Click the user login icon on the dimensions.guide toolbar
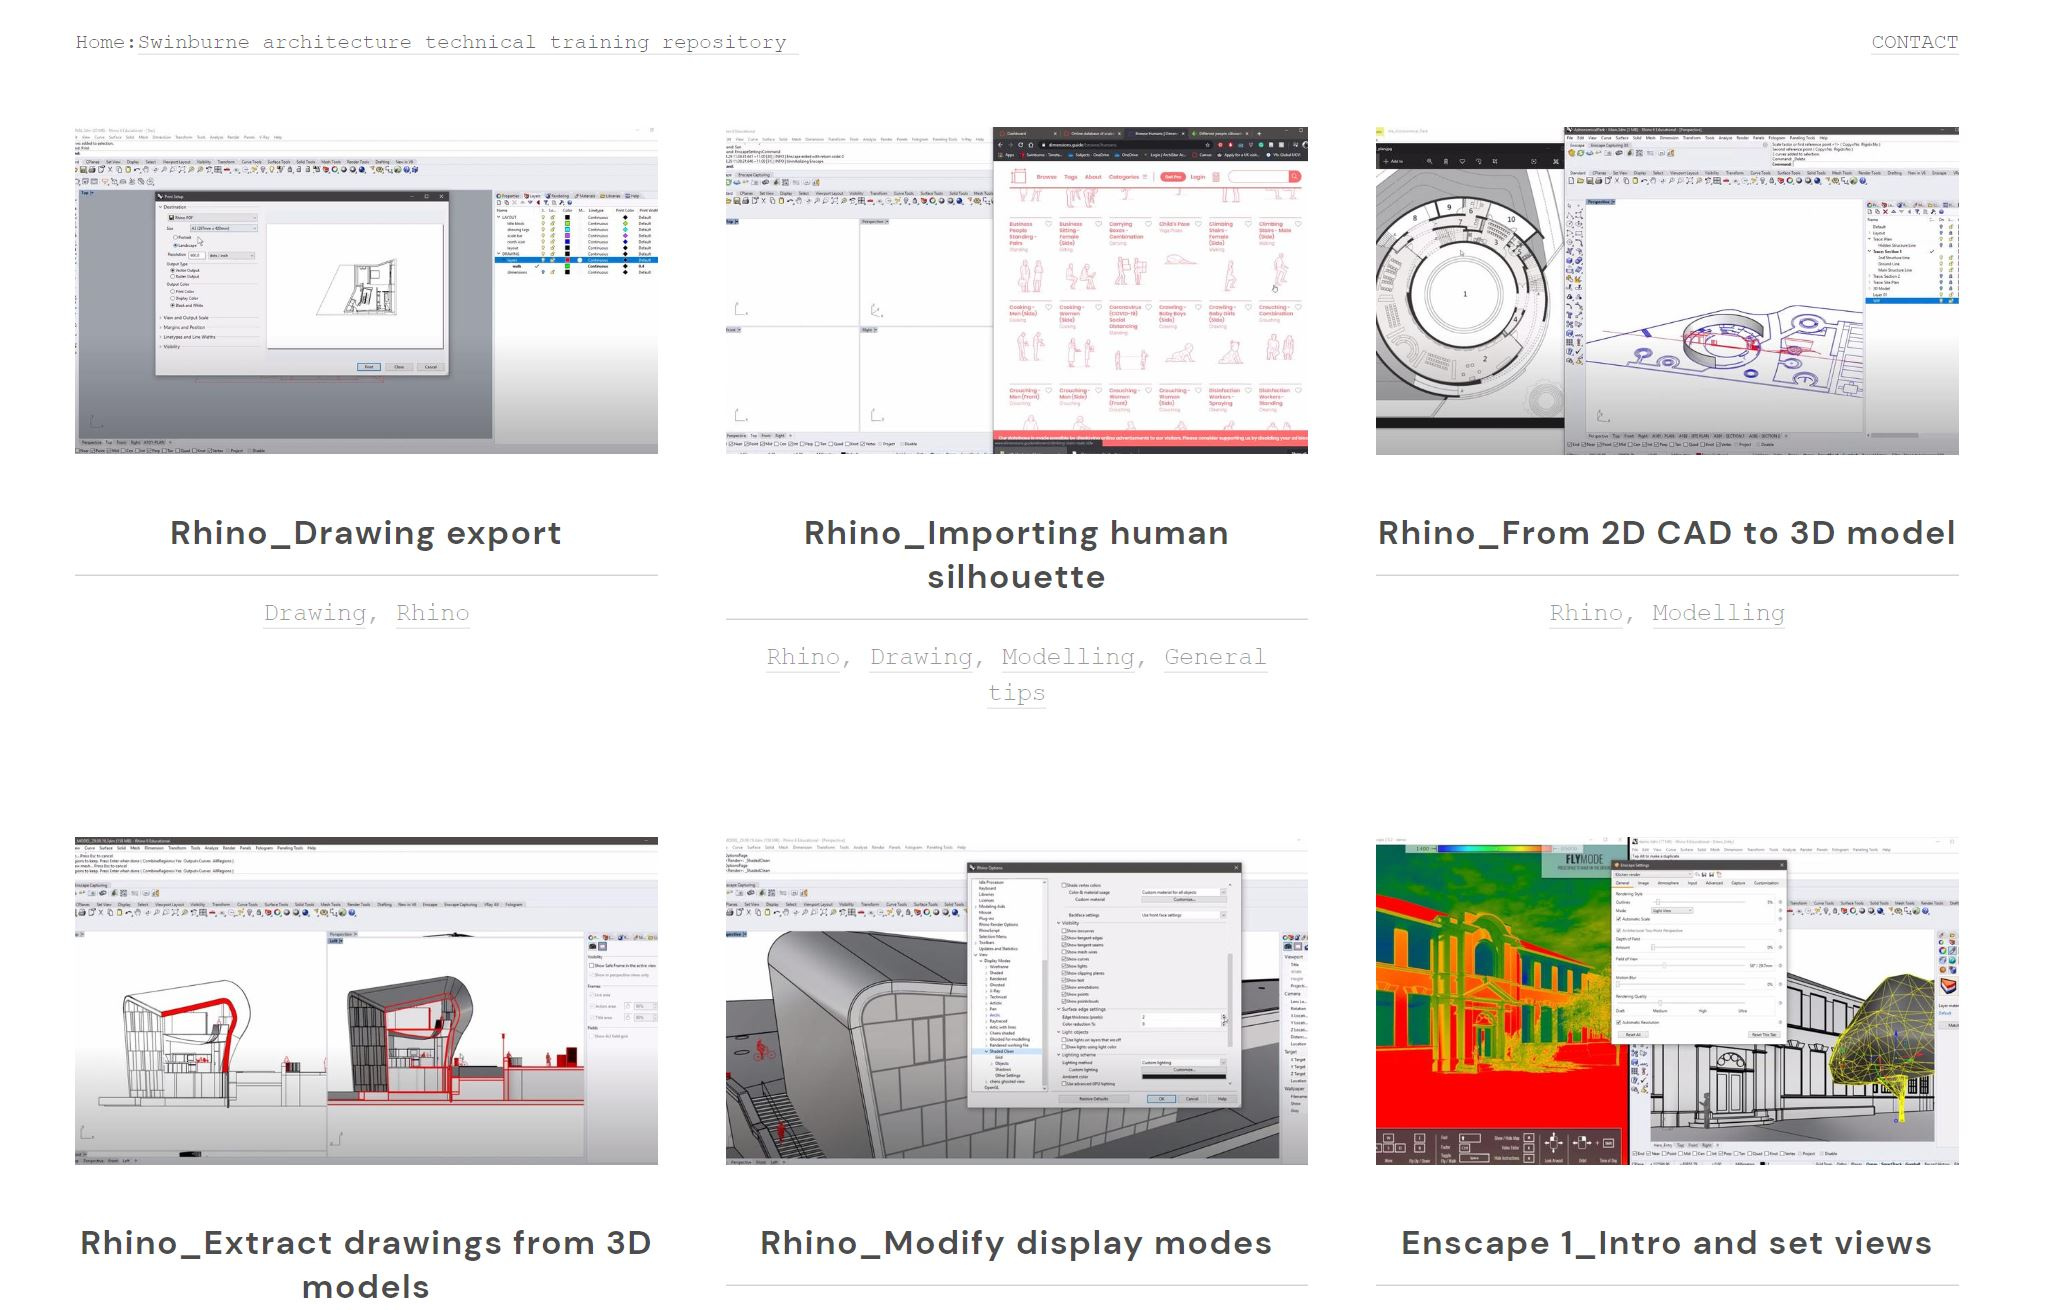Screen dimensions: 2046x1310 point(1215,176)
